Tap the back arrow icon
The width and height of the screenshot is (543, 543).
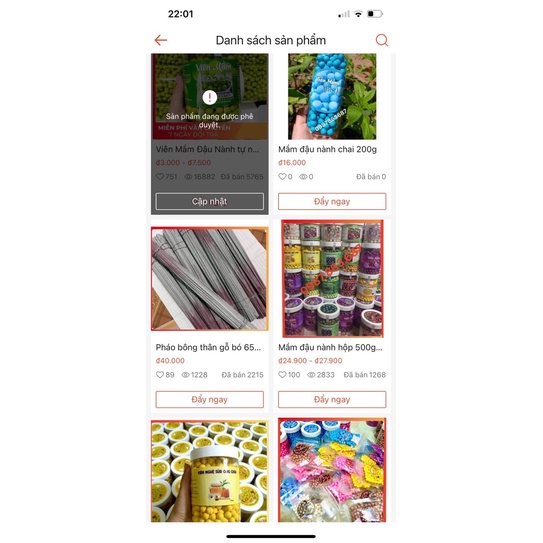(161, 40)
